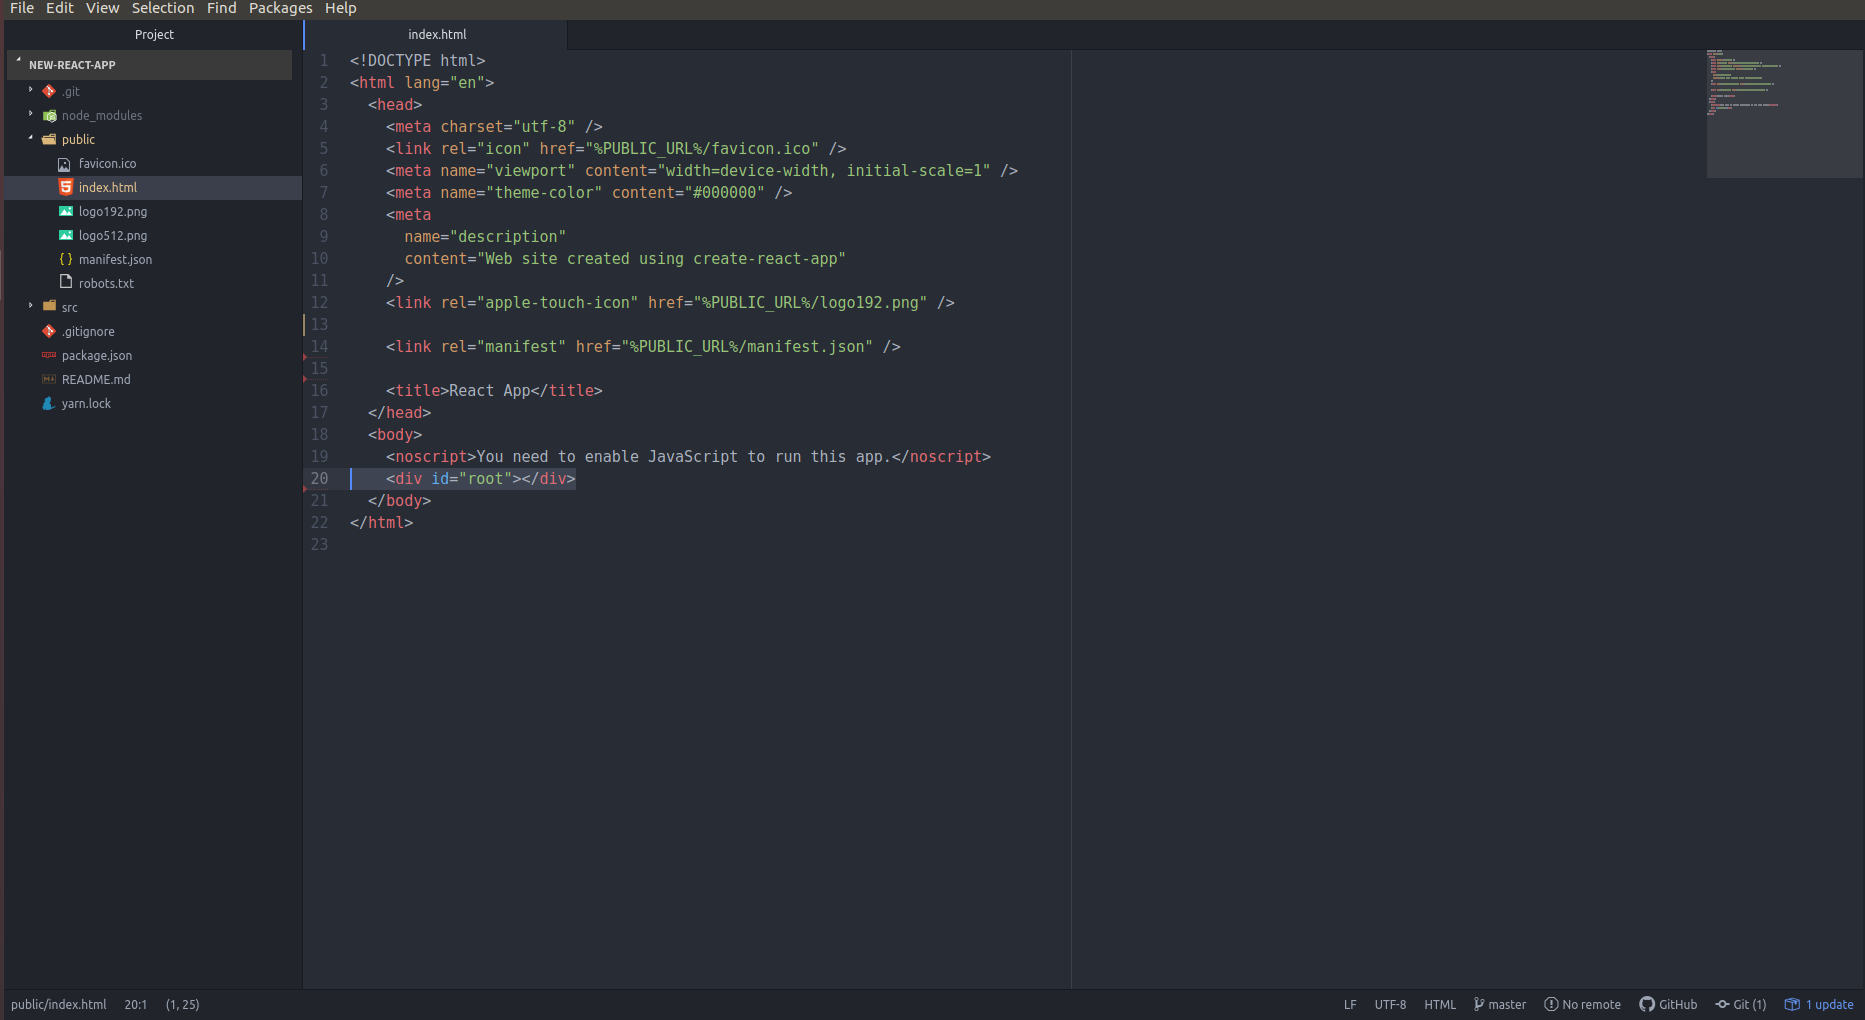Open robots.txt in the tree
This screenshot has height=1020, width=1865.
coord(106,283)
